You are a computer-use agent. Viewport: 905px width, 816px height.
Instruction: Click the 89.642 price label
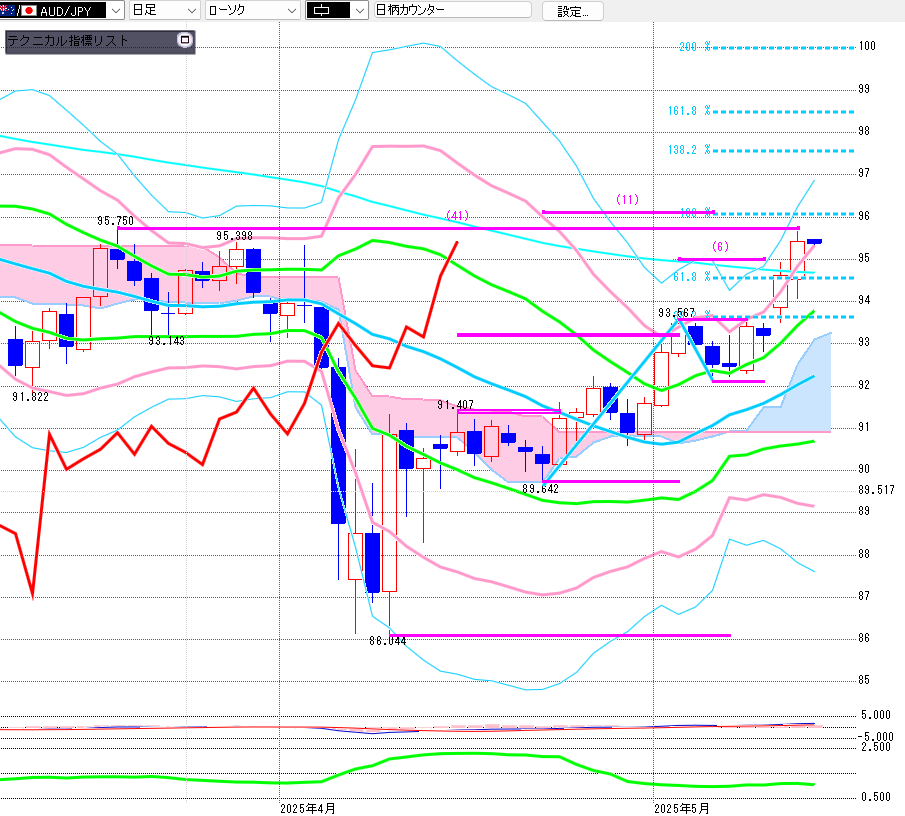(x=540, y=489)
